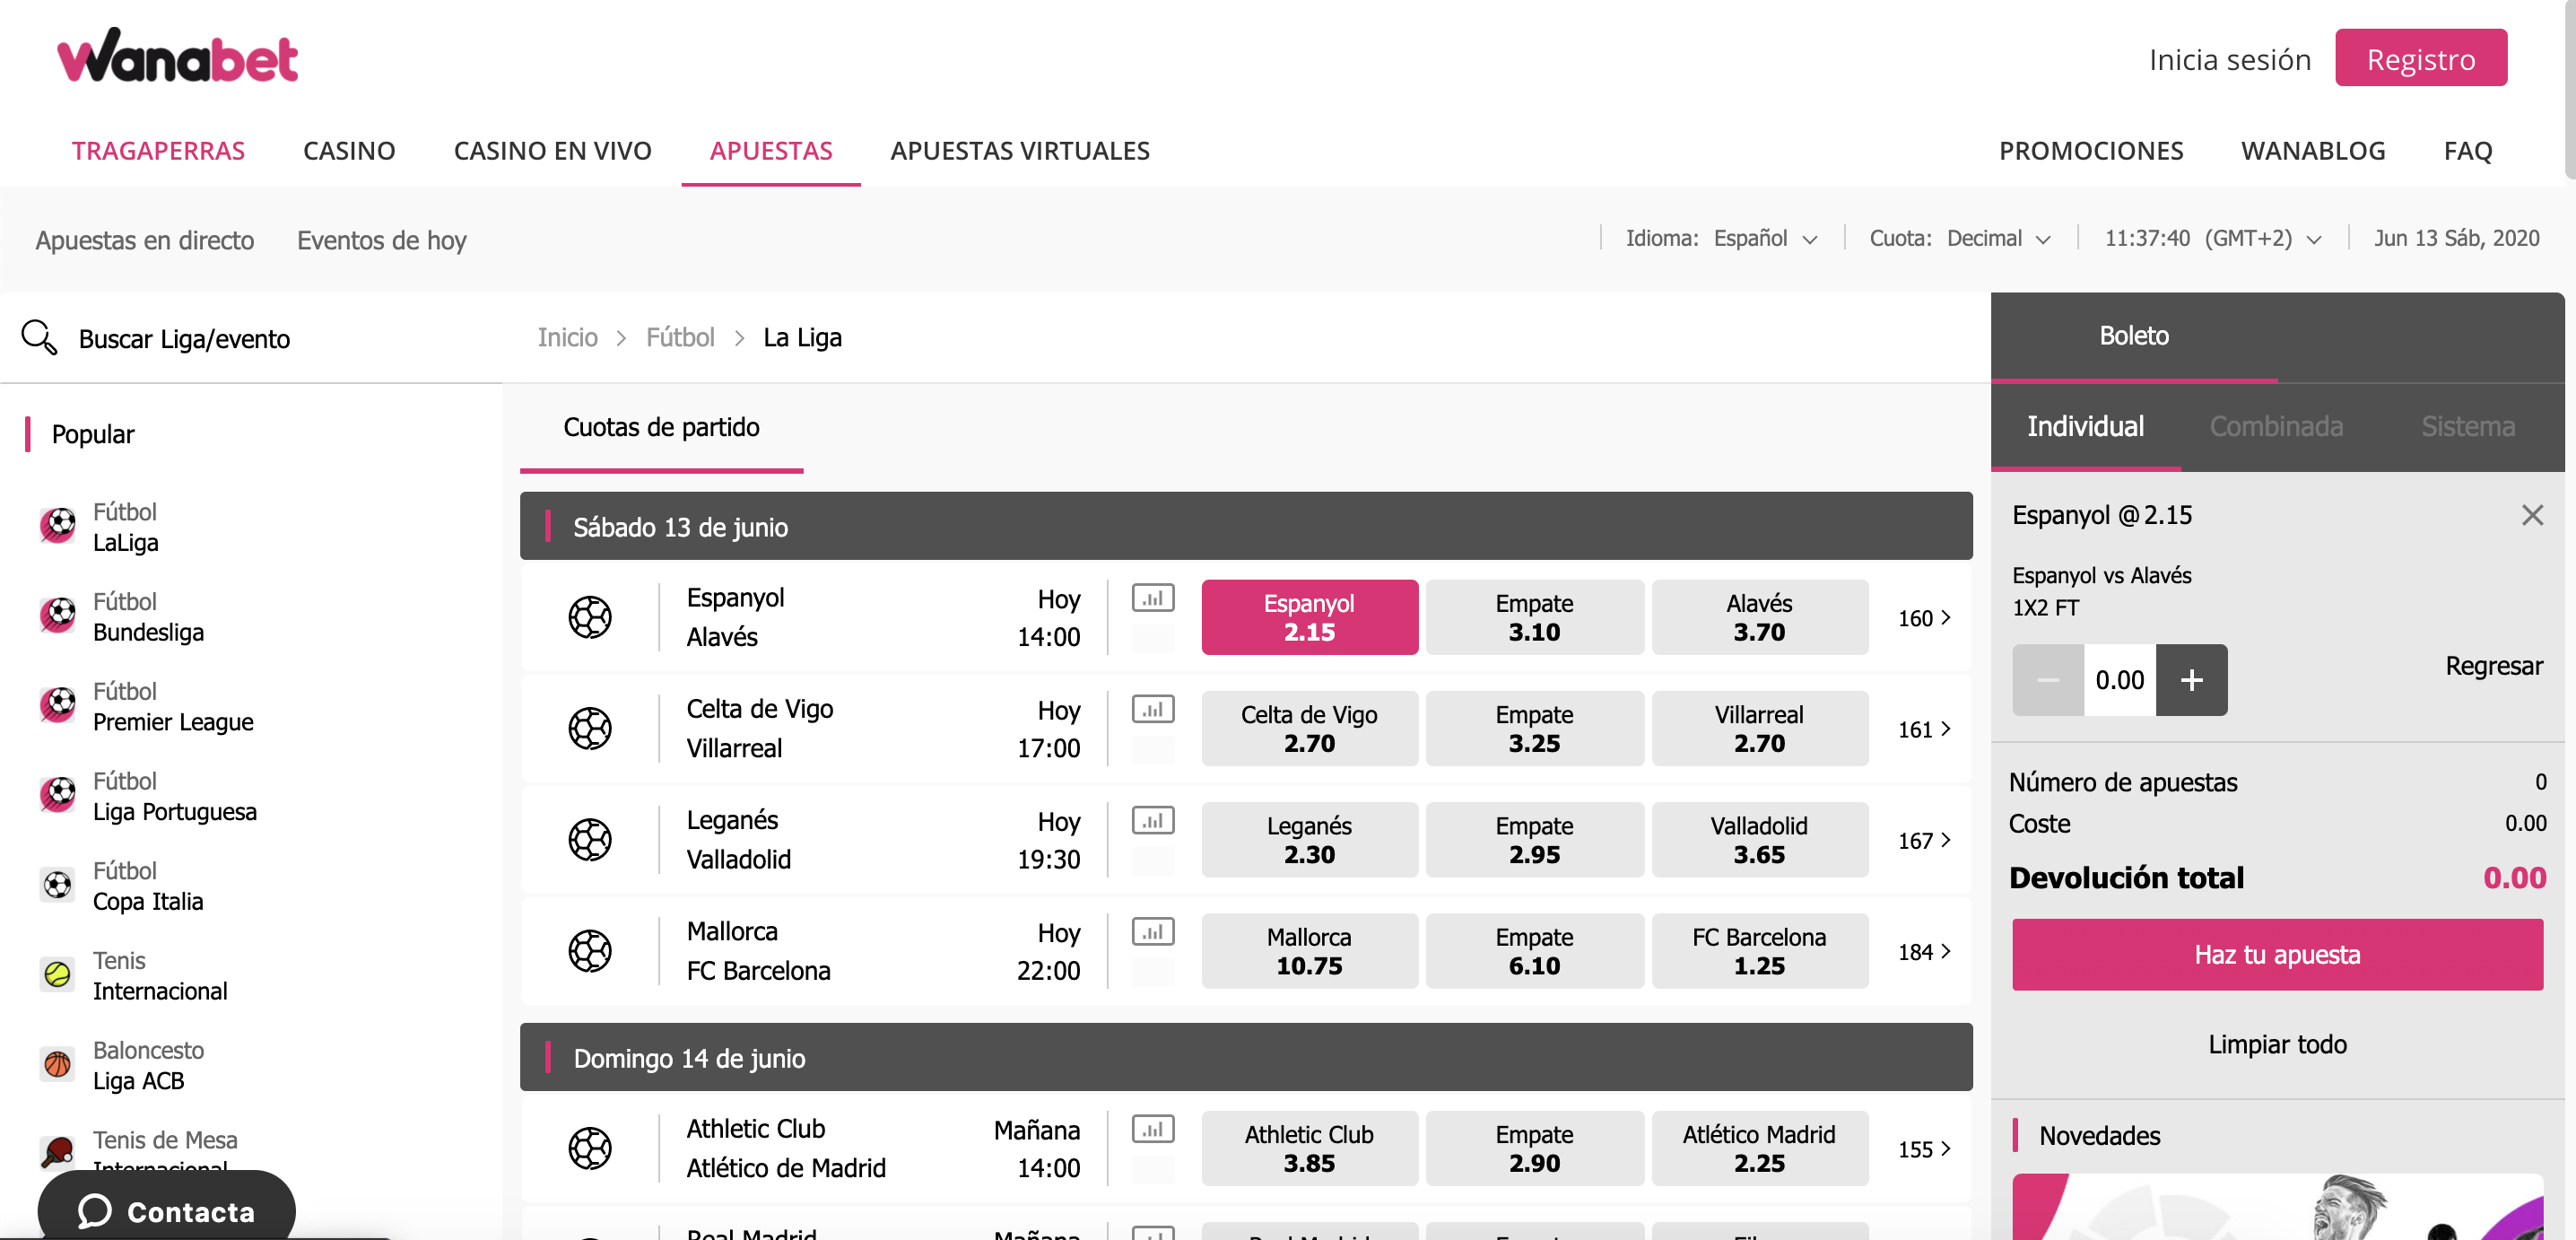Open CASINO EN VIVO menu
Image resolution: width=2576 pixels, height=1240 pixels.
[552, 150]
